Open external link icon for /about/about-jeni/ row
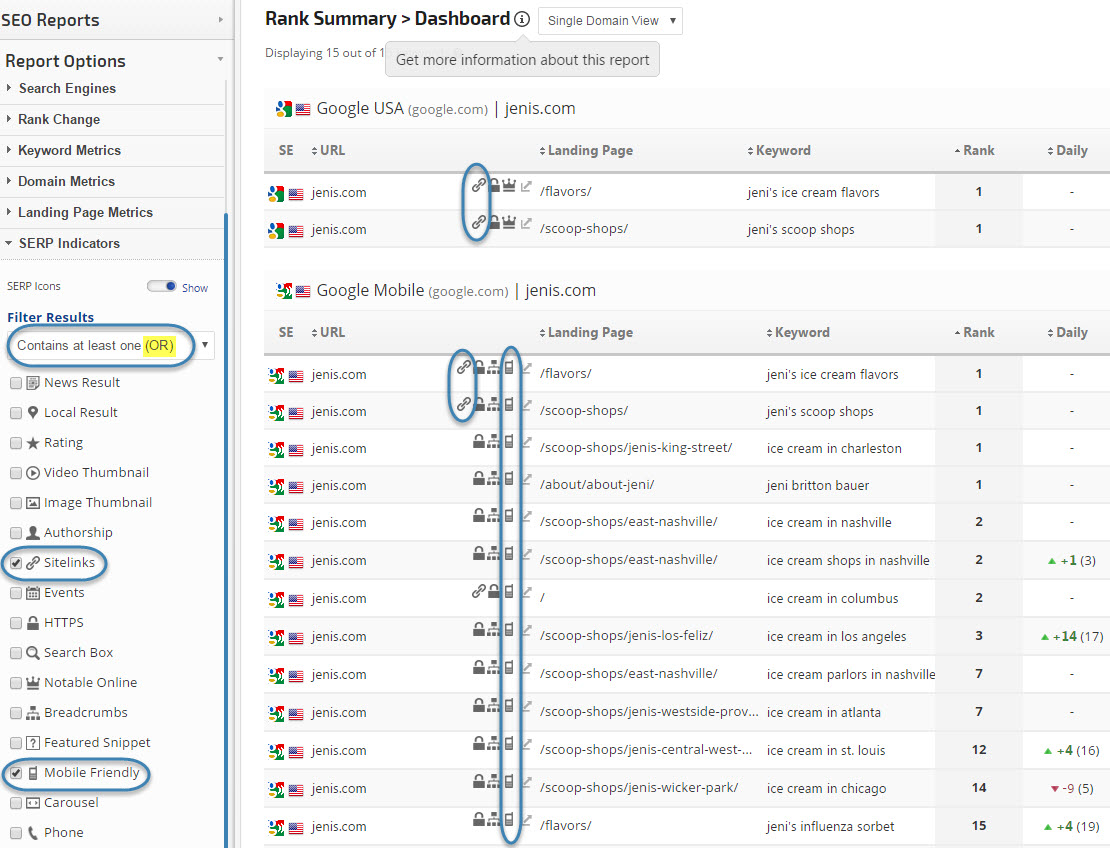1110x848 pixels. (526, 481)
